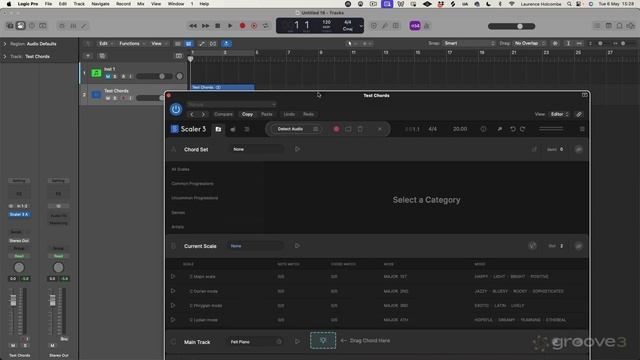The width and height of the screenshot is (640, 360).
Task: Click the Logic LCD tempo display
Action: [x=327, y=24]
